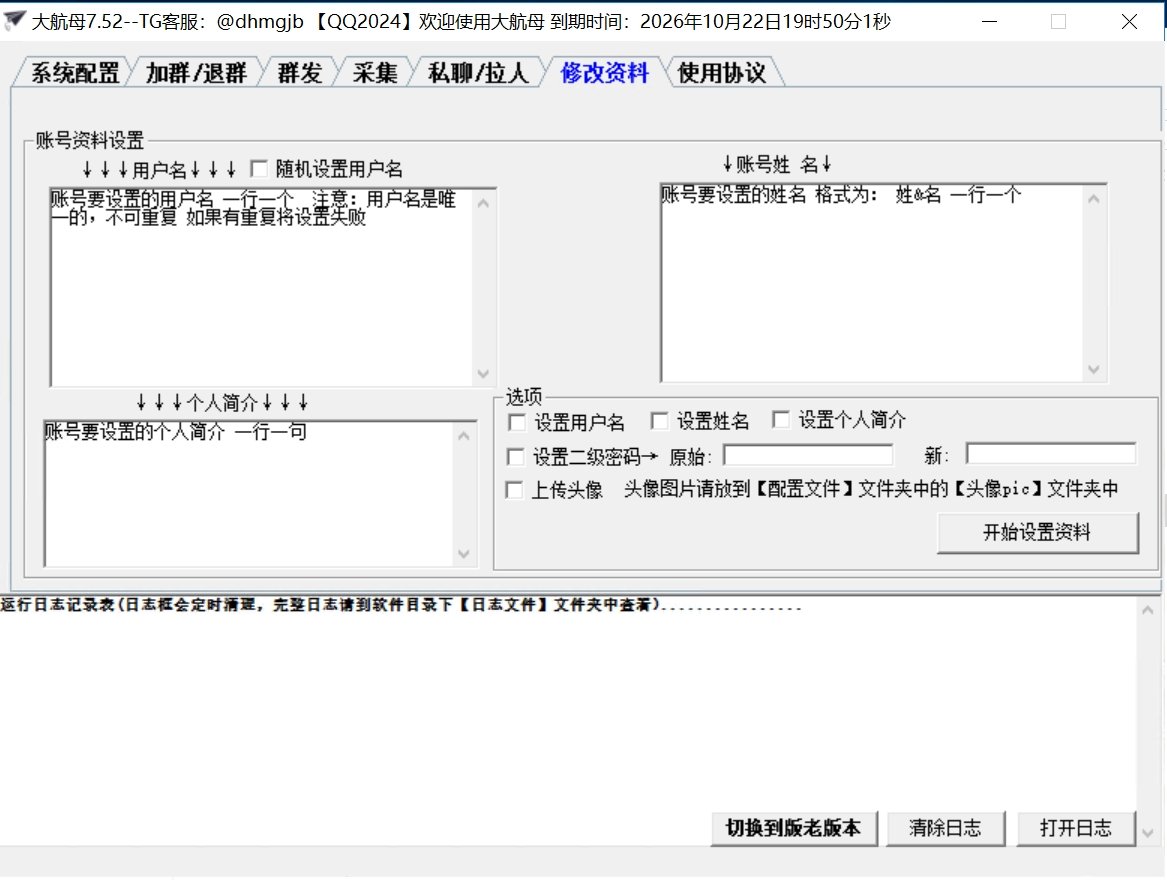1167x880 pixels.
Task: View the 使用协议 tab
Action: click(x=721, y=73)
